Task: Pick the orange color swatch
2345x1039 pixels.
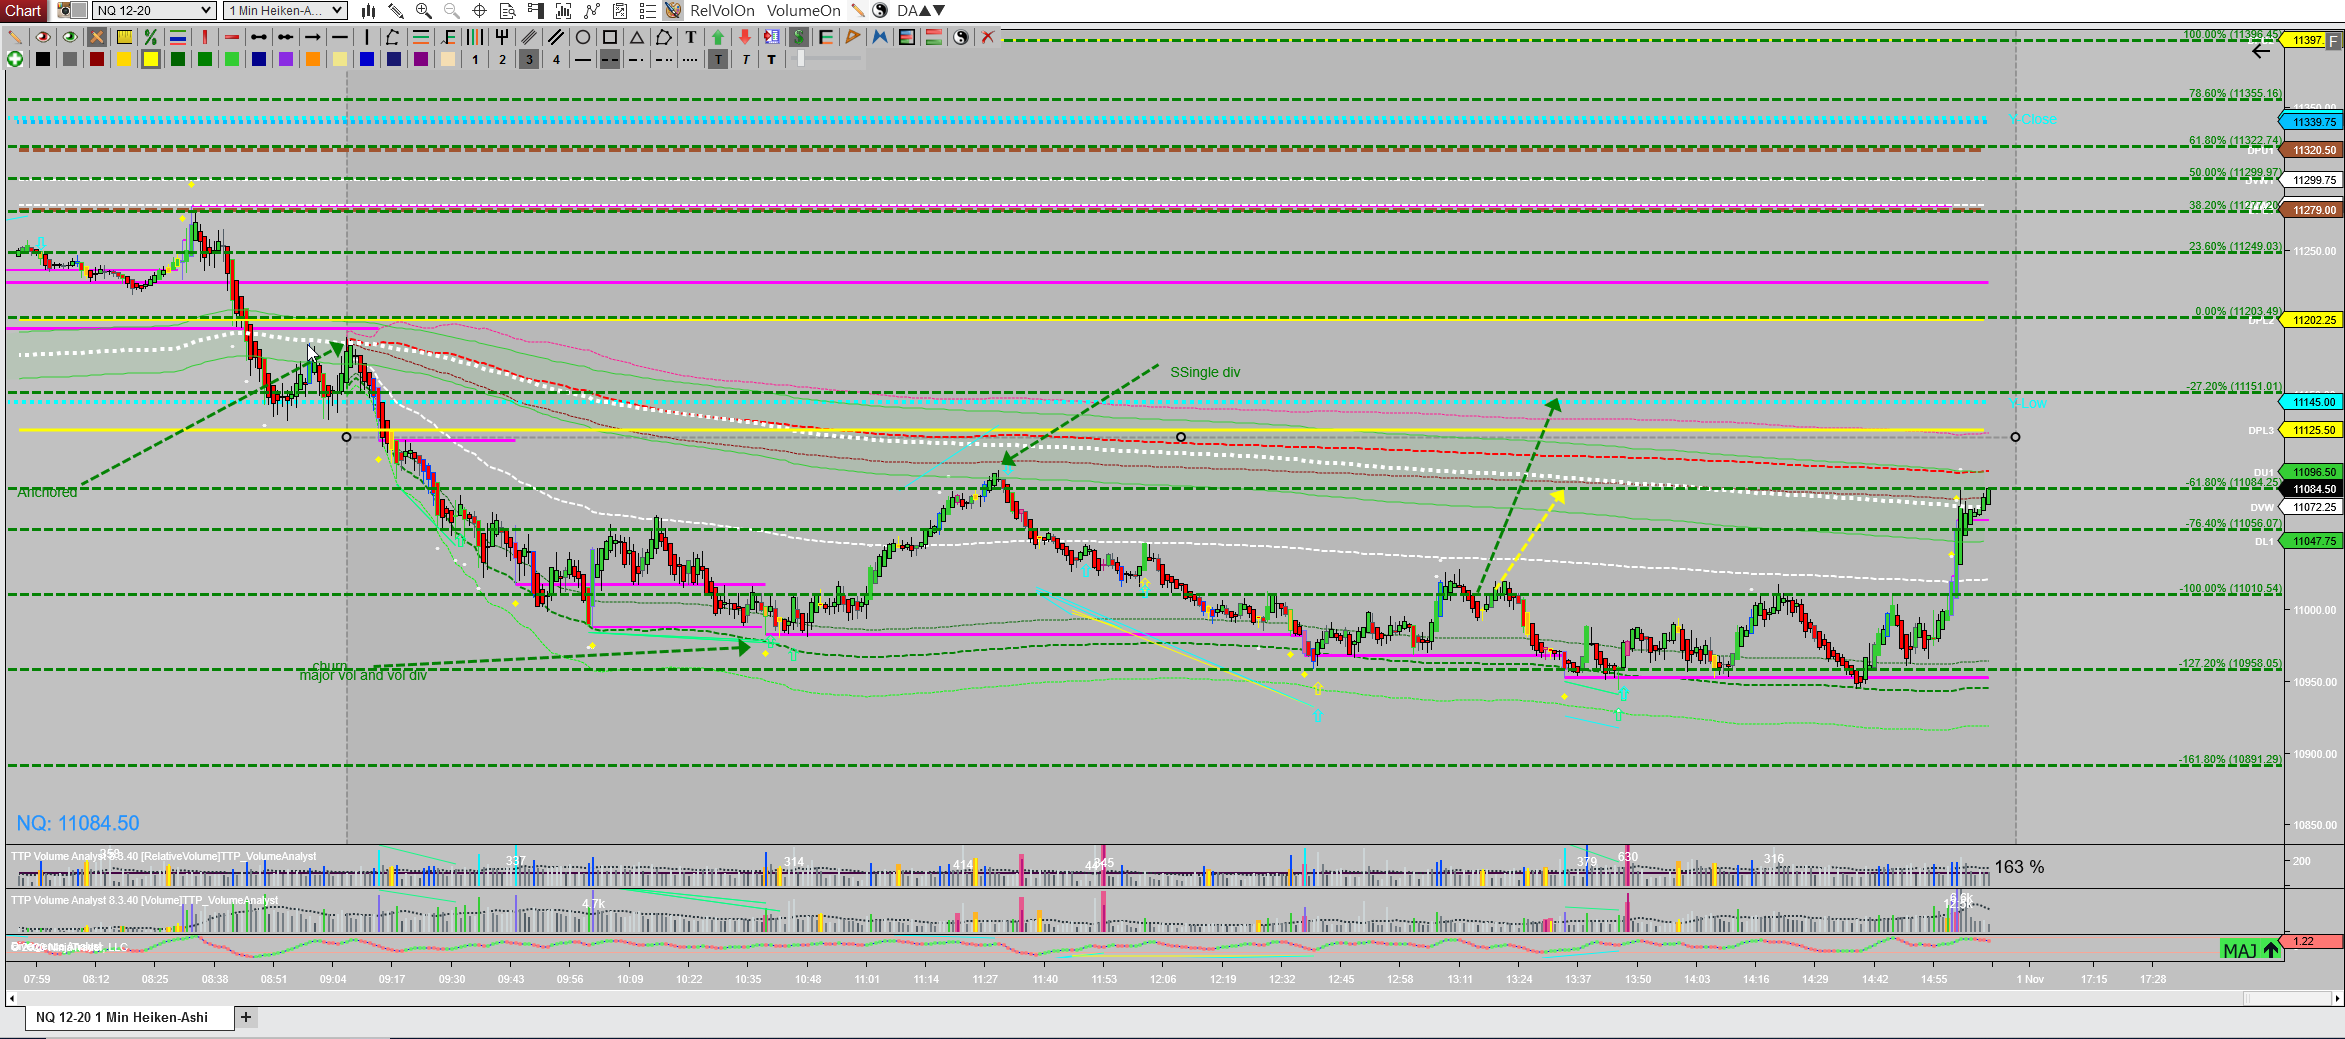Action: pos(313,59)
